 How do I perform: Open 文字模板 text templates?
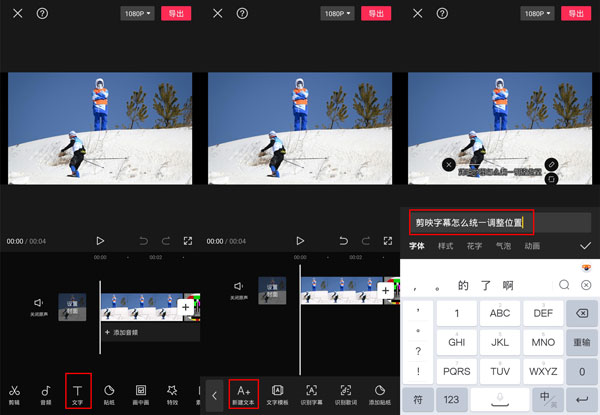coord(278,394)
